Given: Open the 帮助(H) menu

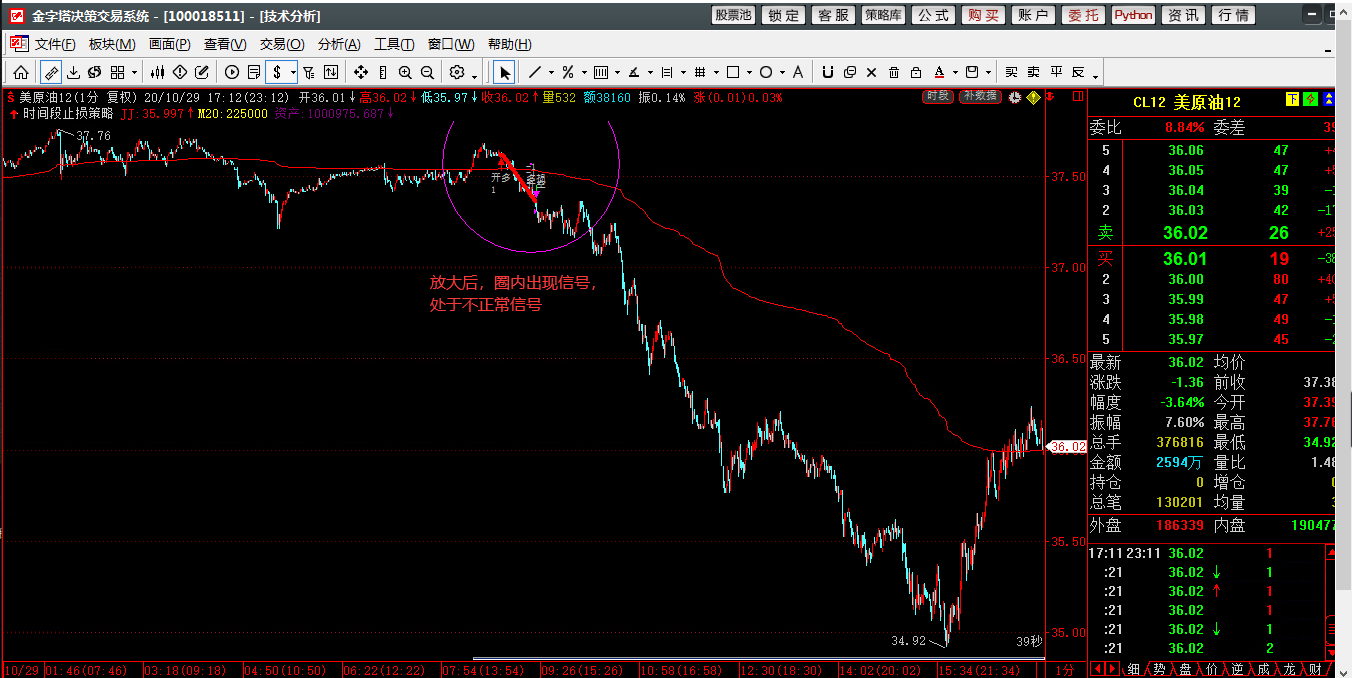Looking at the screenshot, I should pos(510,44).
